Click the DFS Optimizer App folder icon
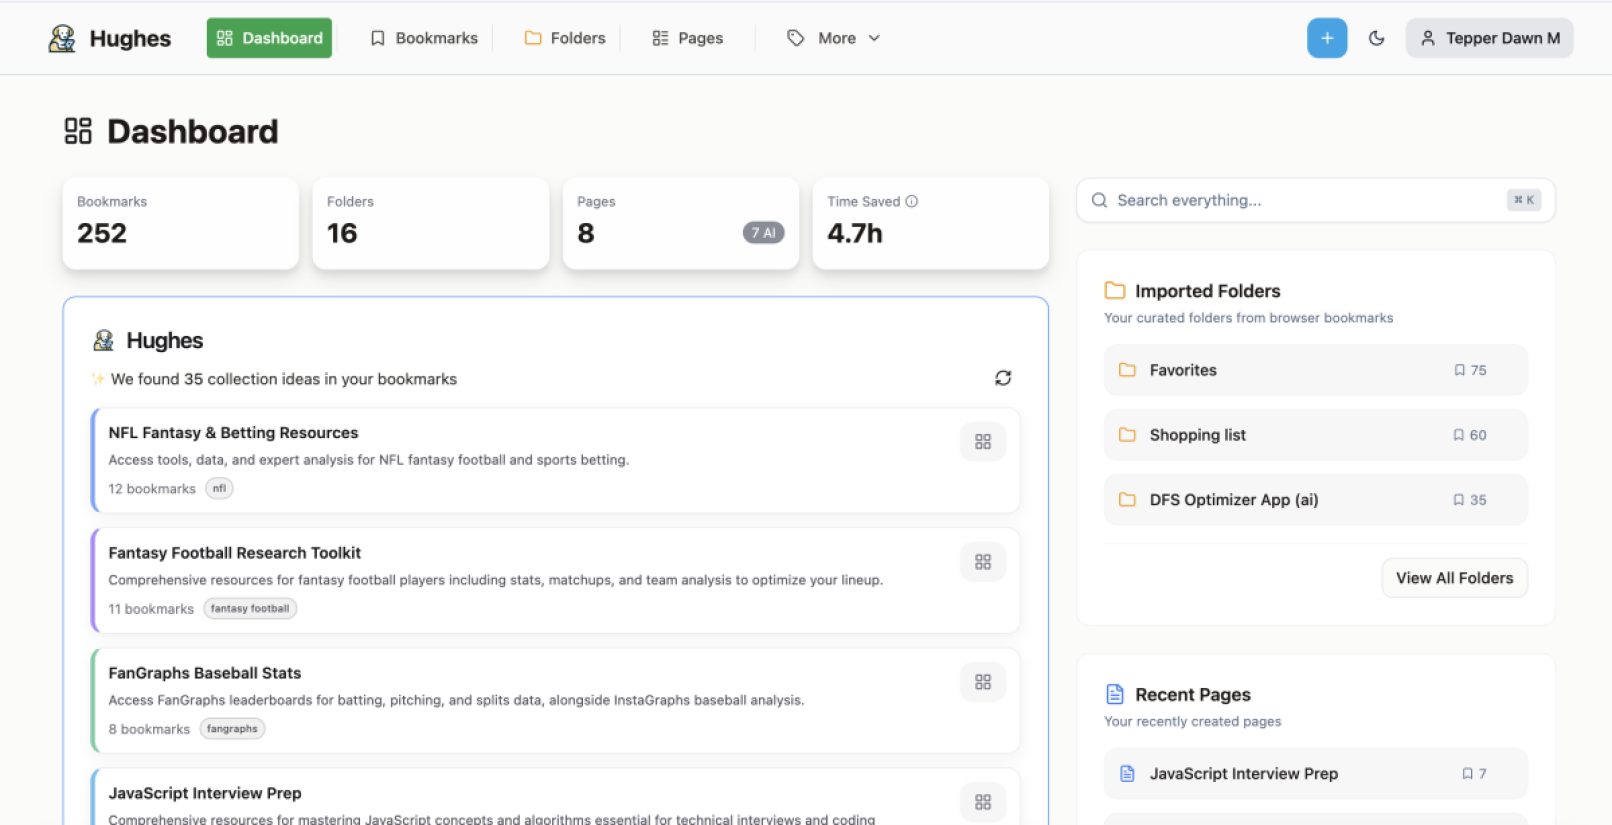The width and height of the screenshot is (1612, 825). point(1127,500)
